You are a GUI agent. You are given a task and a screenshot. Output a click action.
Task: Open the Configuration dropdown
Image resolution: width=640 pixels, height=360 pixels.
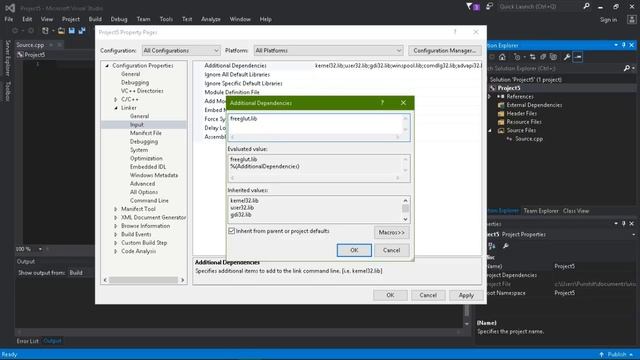coord(181,51)
